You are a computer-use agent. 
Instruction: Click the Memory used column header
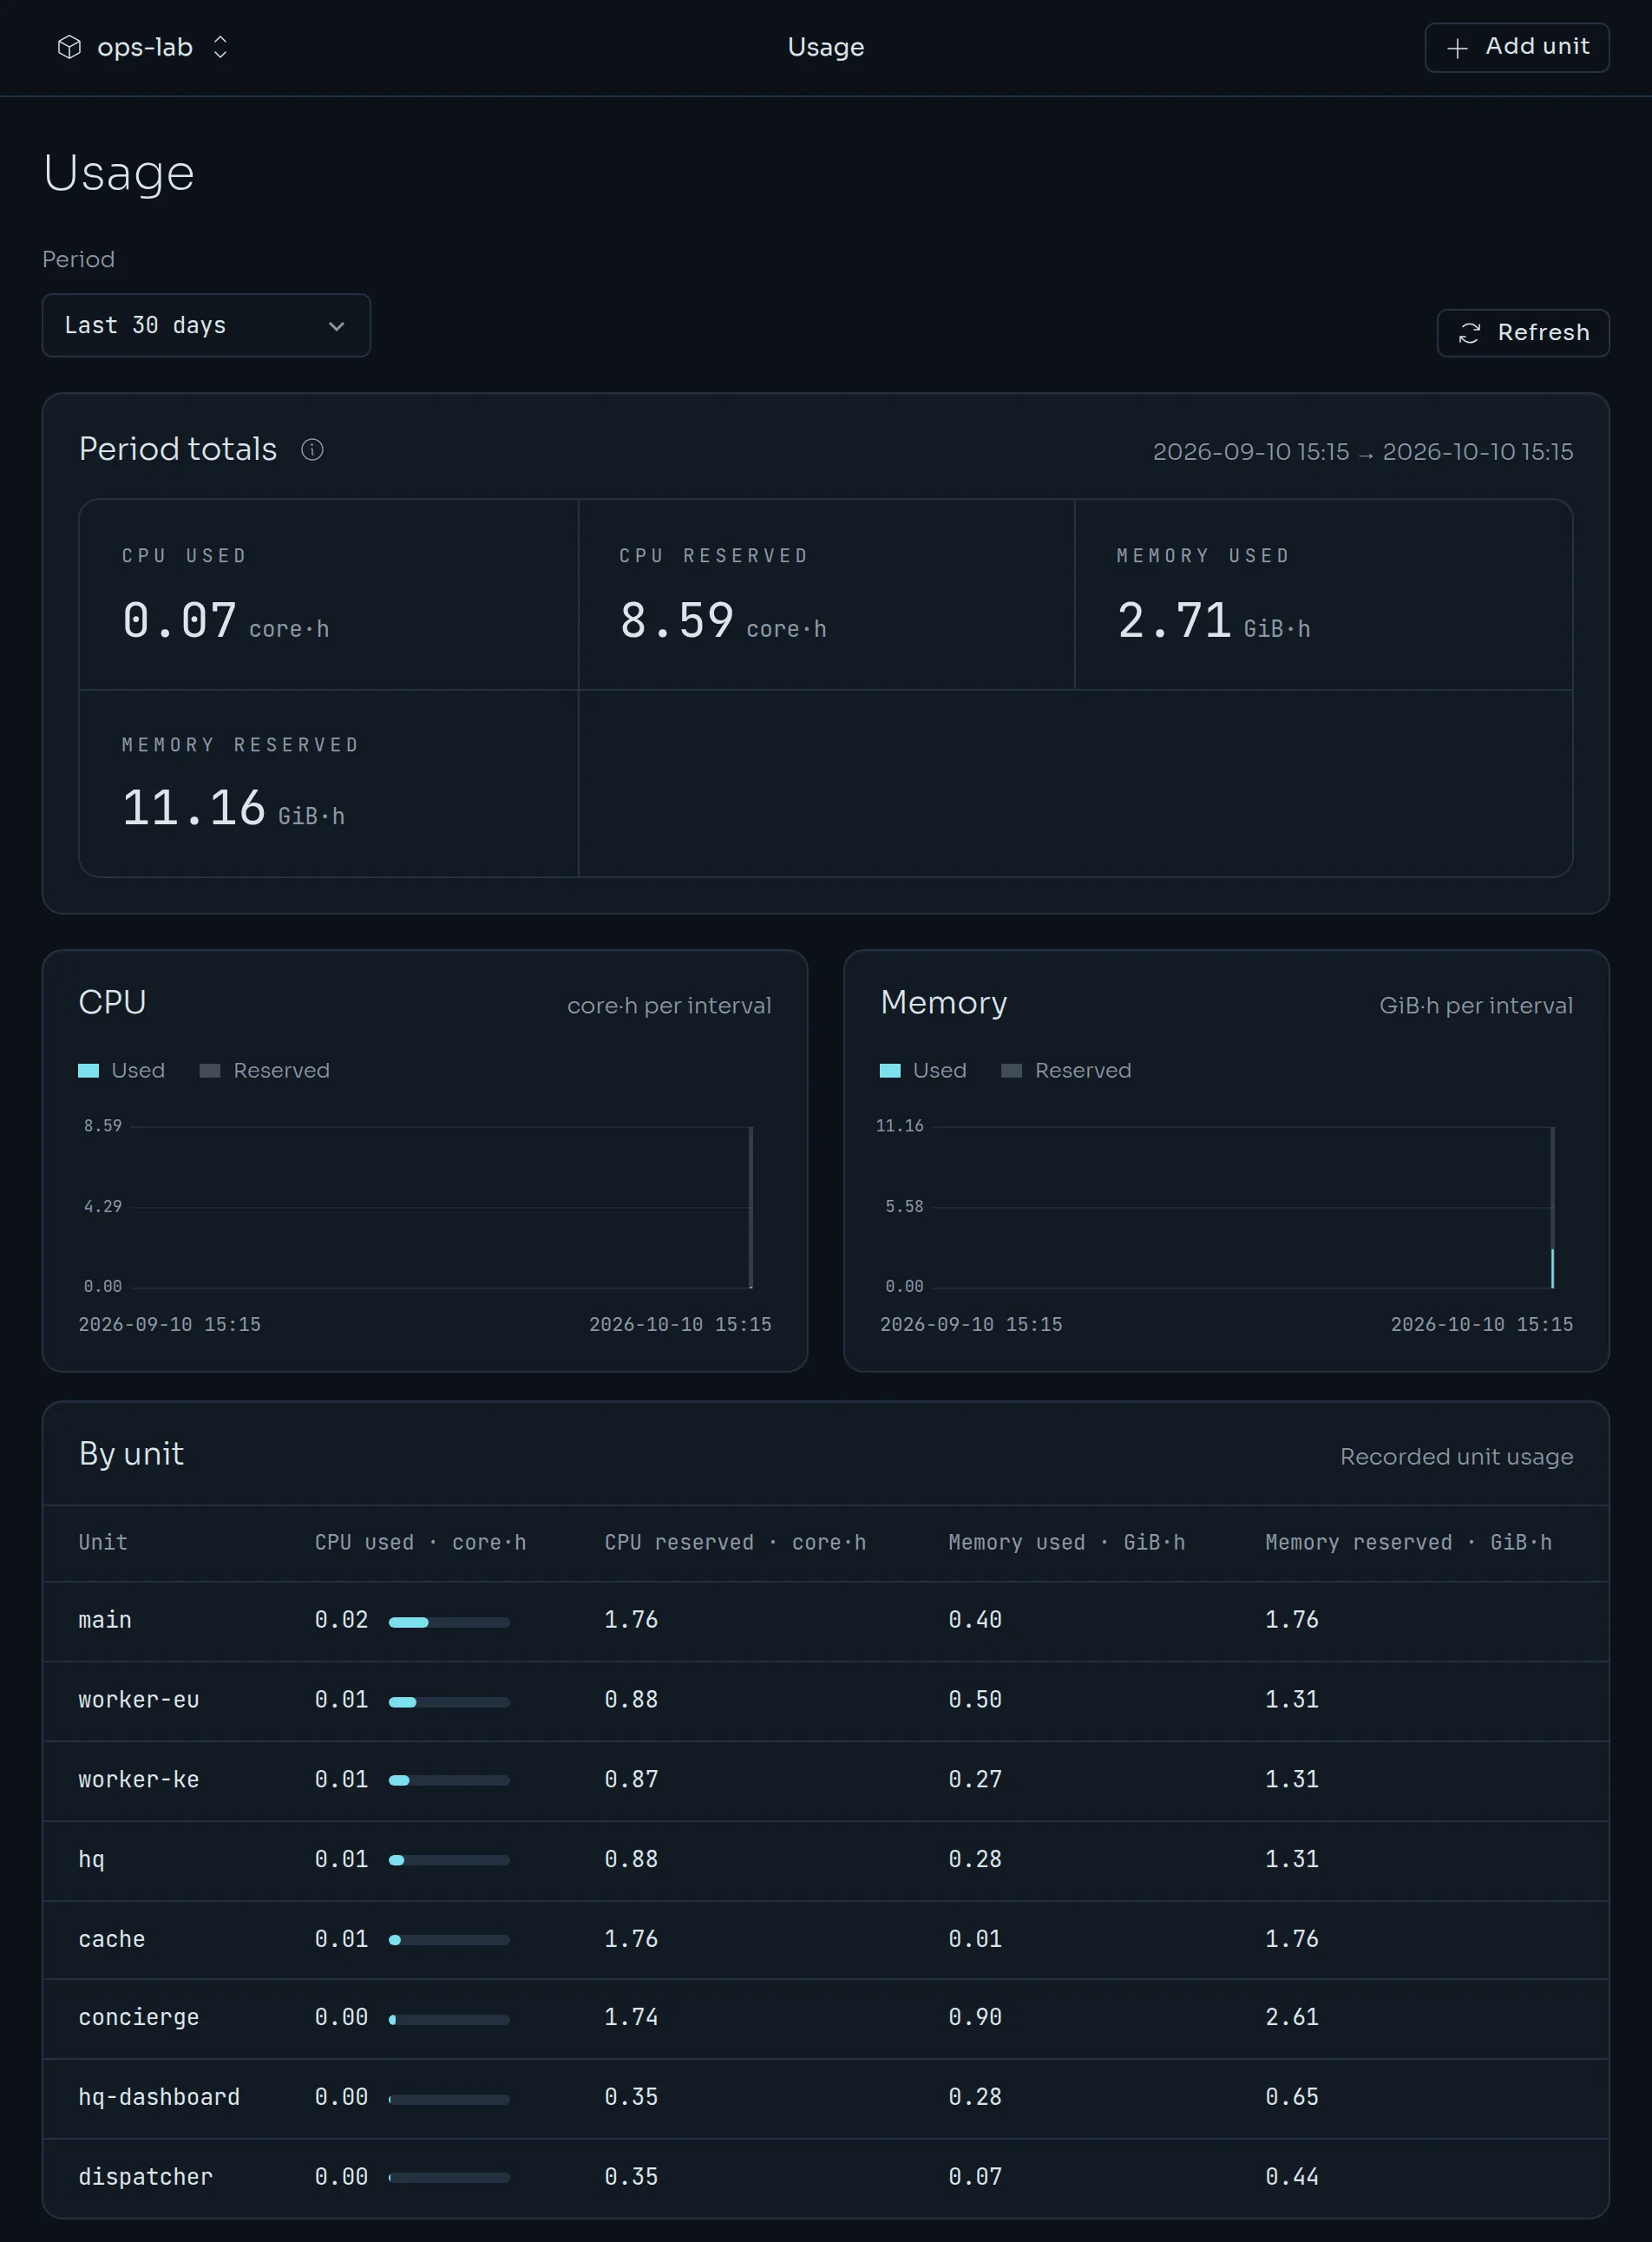click(x=1066, y=1543)
